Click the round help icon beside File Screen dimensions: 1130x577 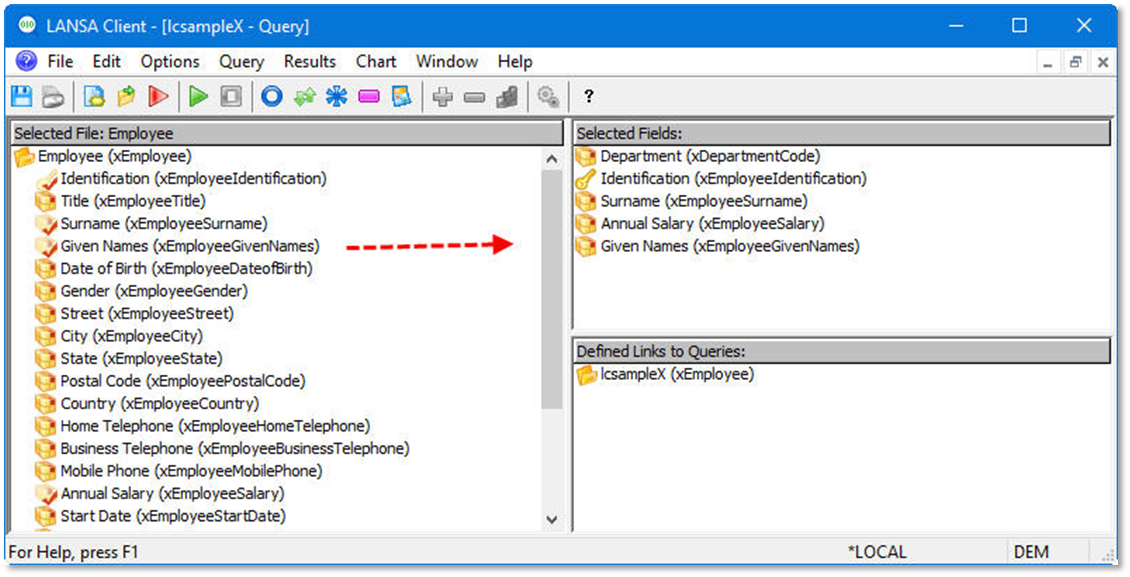pyautogui.click(x=26, y=61)
